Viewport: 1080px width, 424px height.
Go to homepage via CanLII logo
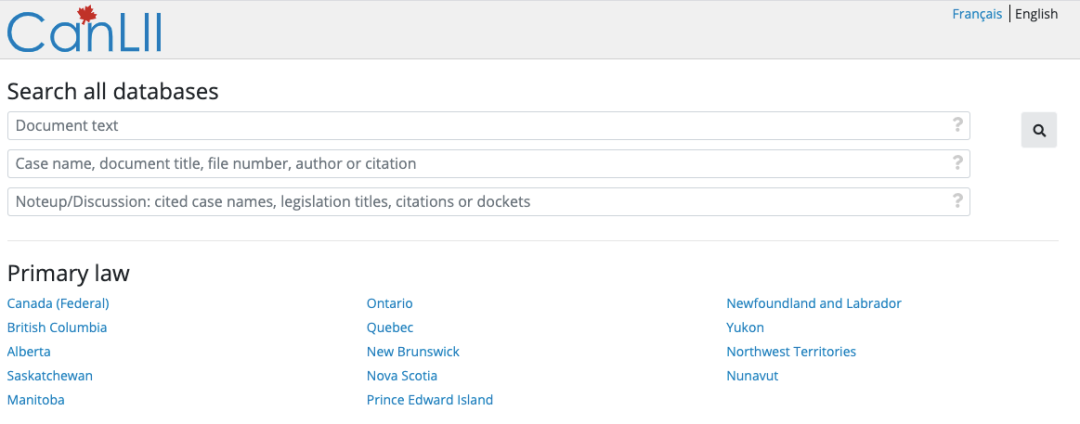click(x=84, y=30)
